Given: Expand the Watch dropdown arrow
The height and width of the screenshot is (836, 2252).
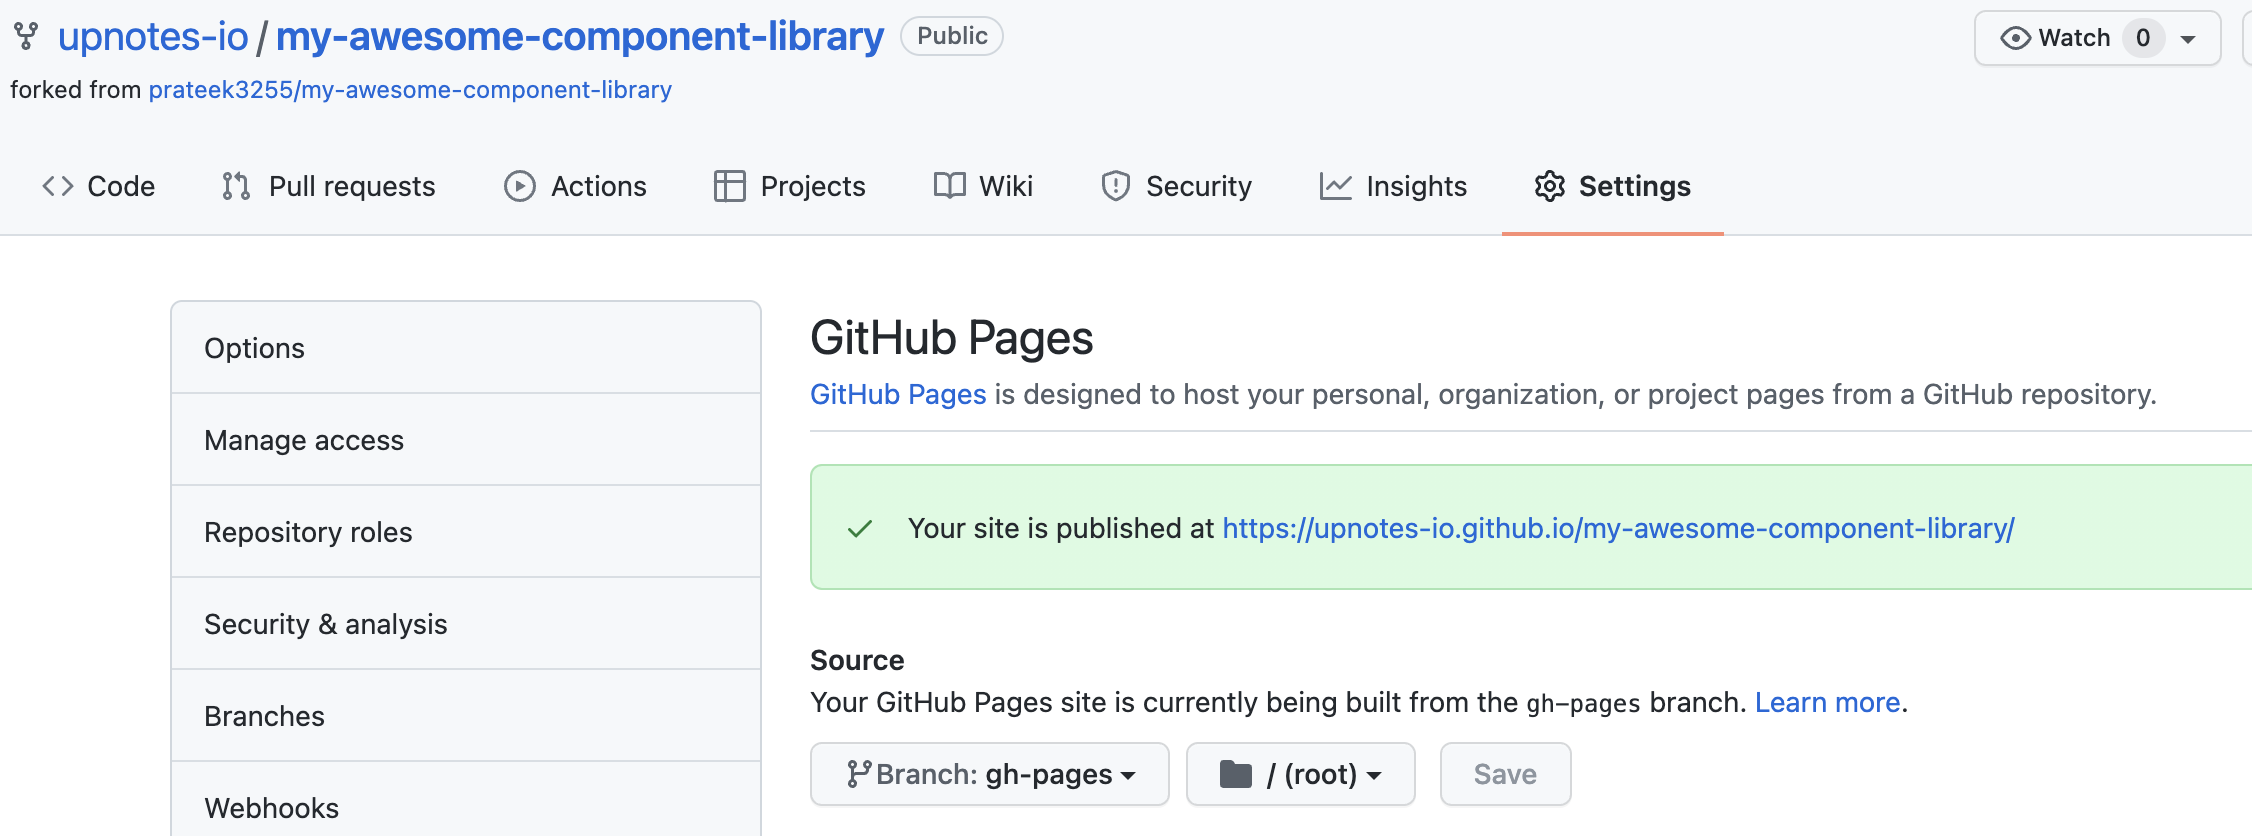Looking at the screenshot, I should (x=2188, y=39).
